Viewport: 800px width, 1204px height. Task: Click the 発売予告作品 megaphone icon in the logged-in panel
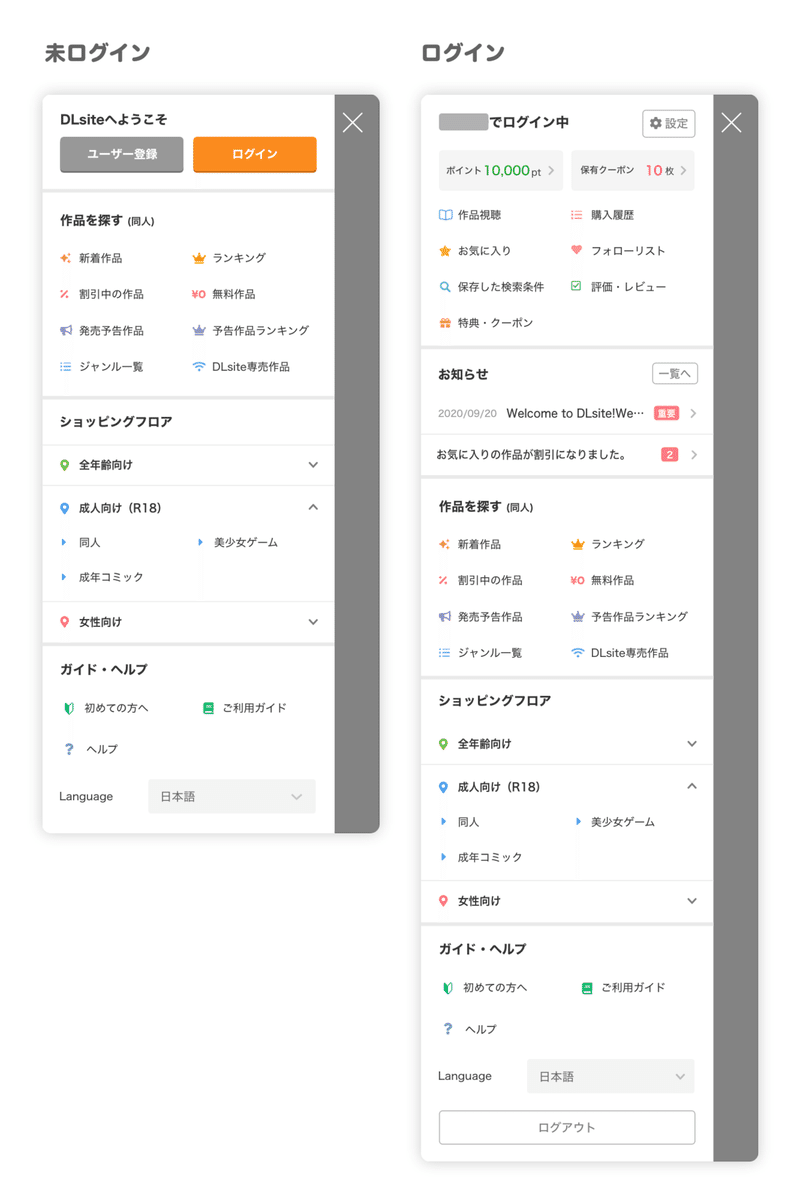tap(444, 617)
